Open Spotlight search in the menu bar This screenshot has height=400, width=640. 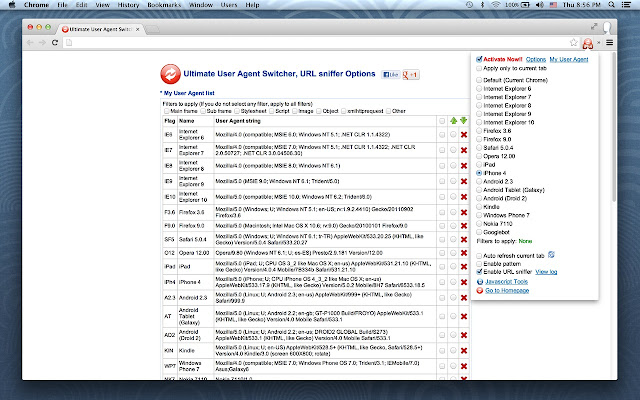[611, 5]
